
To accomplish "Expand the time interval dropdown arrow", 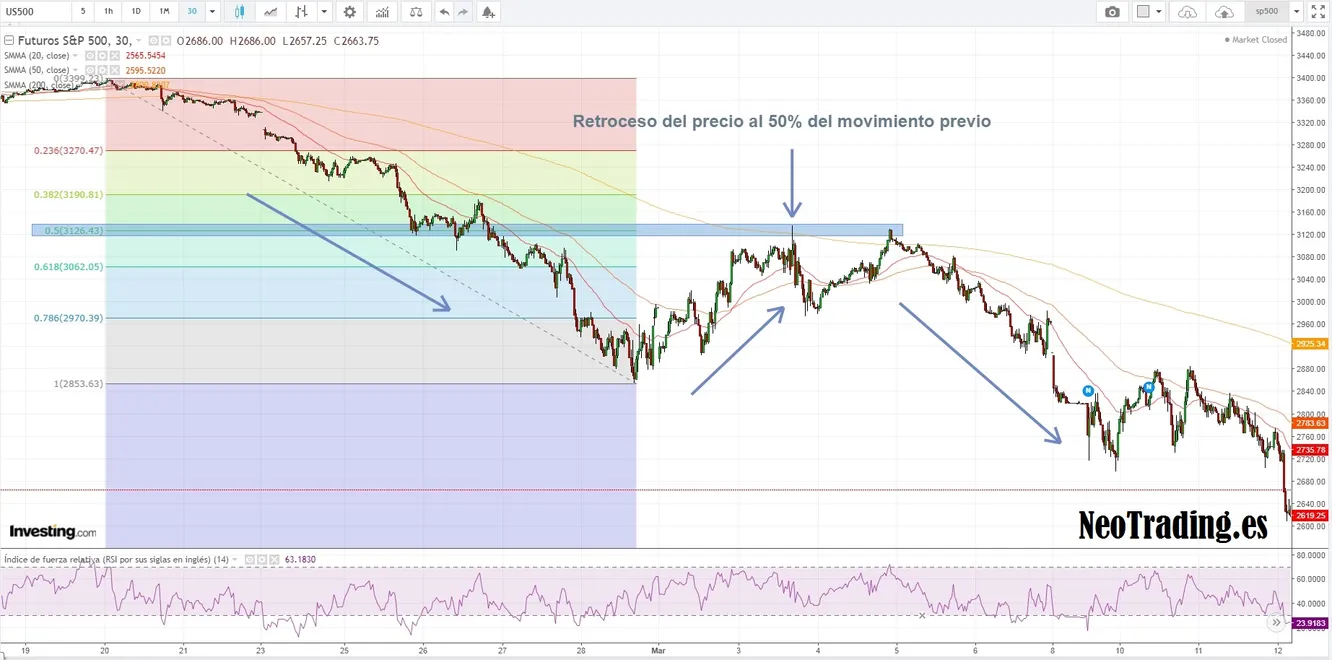I will point(212,12).
